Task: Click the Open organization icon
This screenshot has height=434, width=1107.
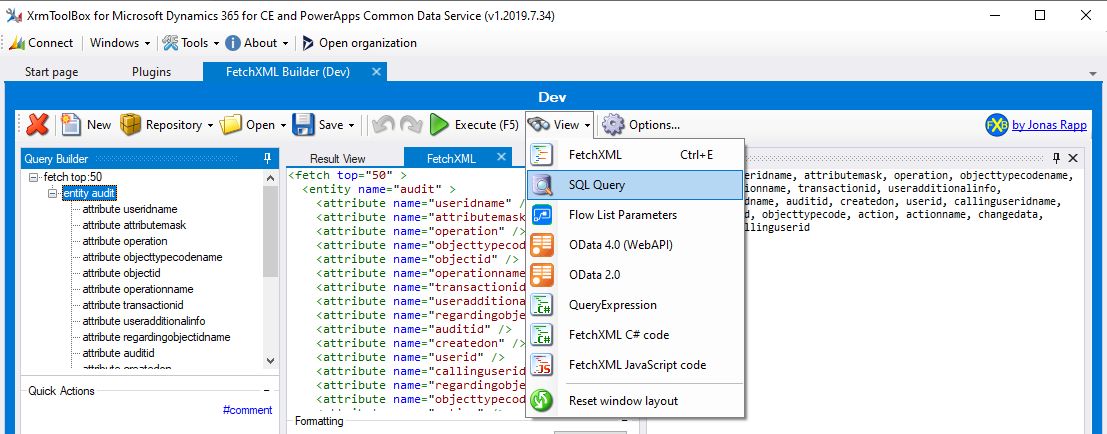Action: click(308, 43)
